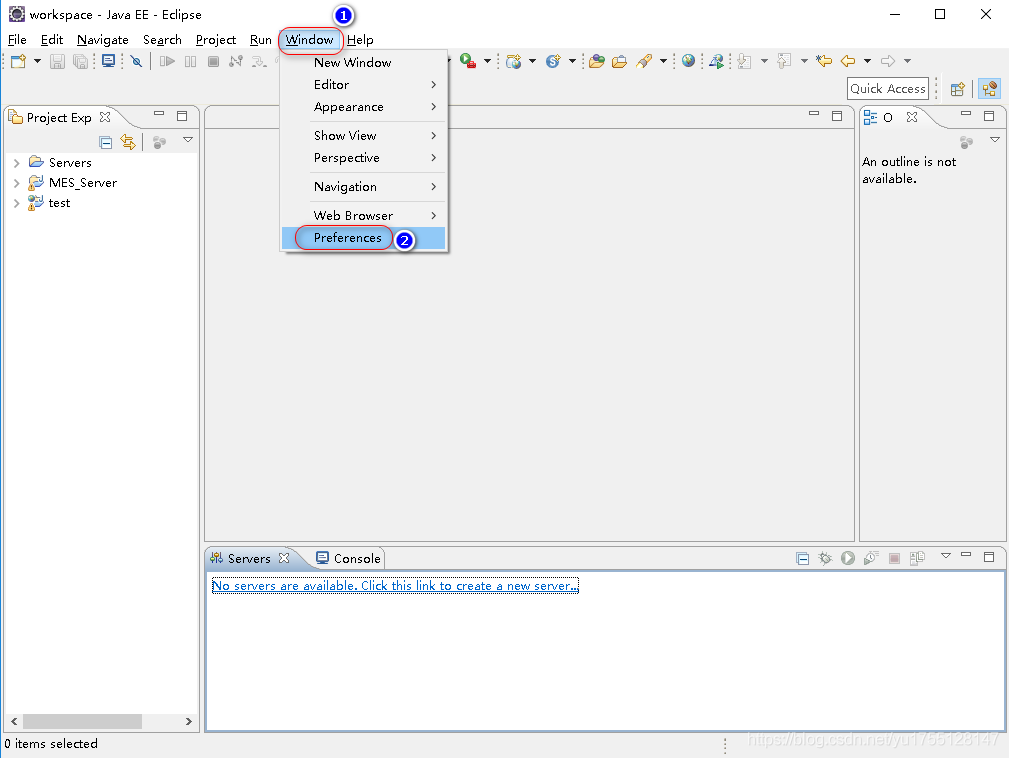The image size is (1009, 758).
Task: Click the Open Web Browser globe icon
Action: tap(688, 61)
